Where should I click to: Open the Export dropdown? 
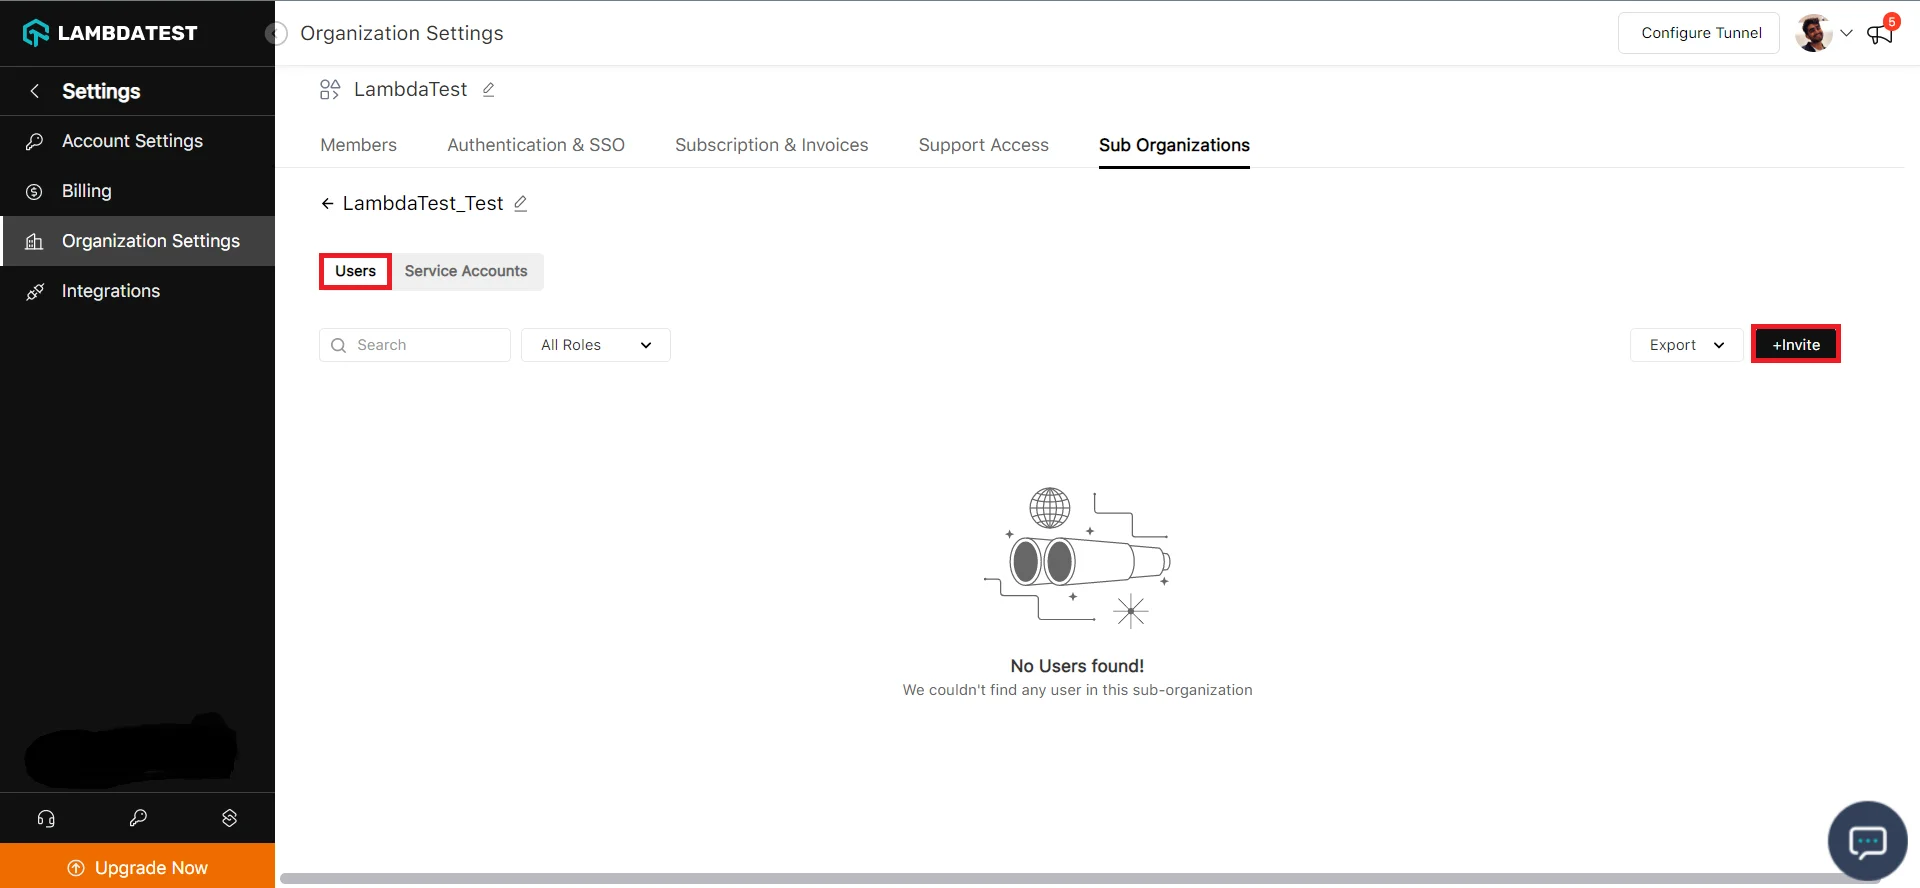(x=1686, y=345)
